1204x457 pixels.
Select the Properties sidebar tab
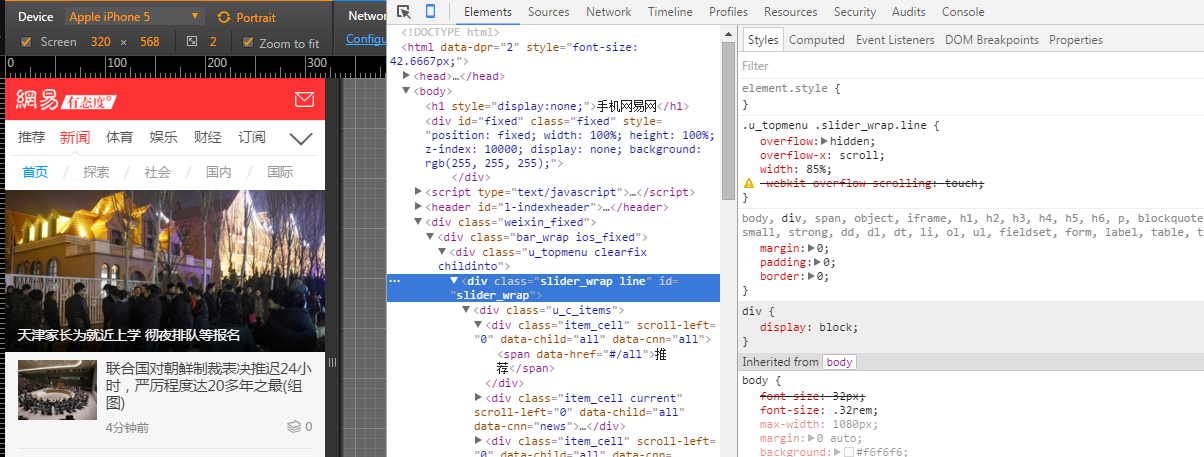[x=1076, y=40]
